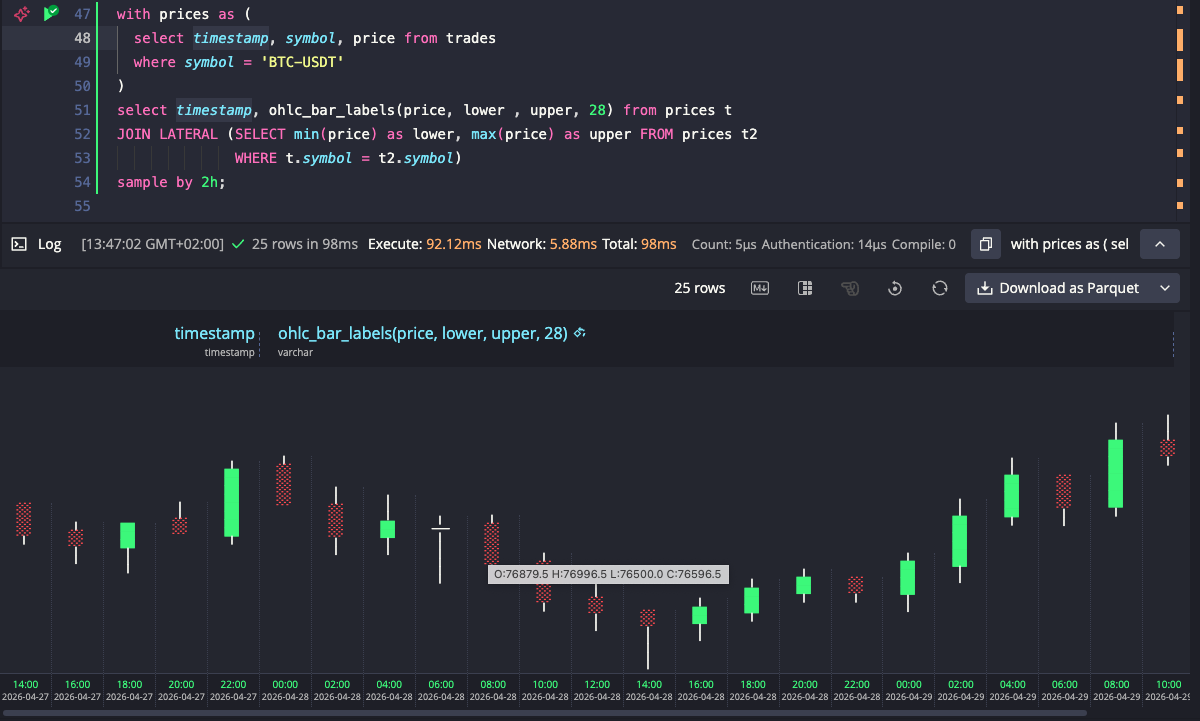
Task: Run the query with the green play icon
Action: coord(50,14)
